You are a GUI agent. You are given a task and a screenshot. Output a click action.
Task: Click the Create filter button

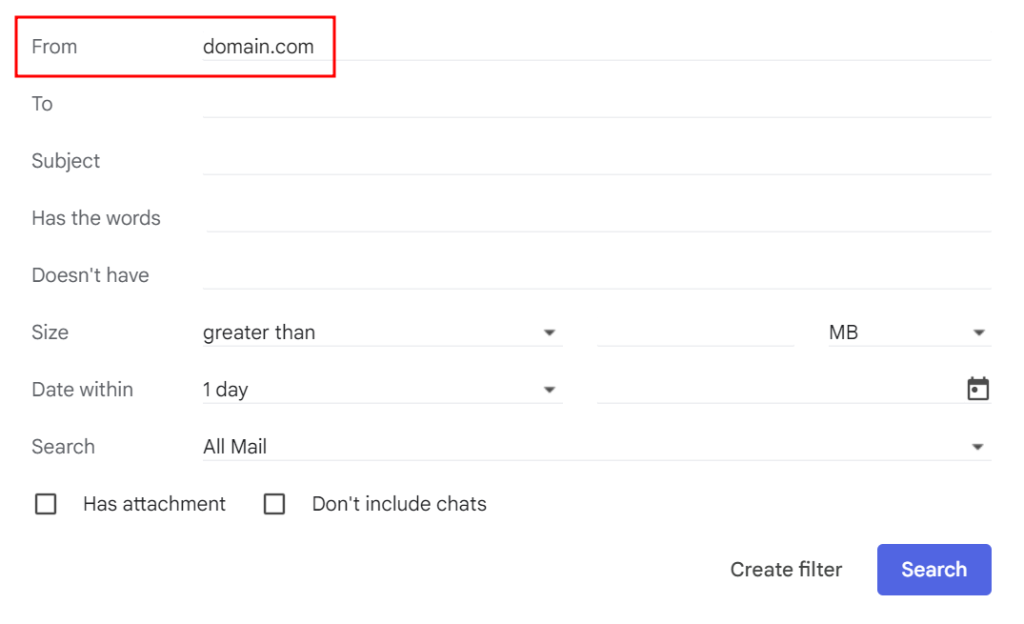pos(786,570)
